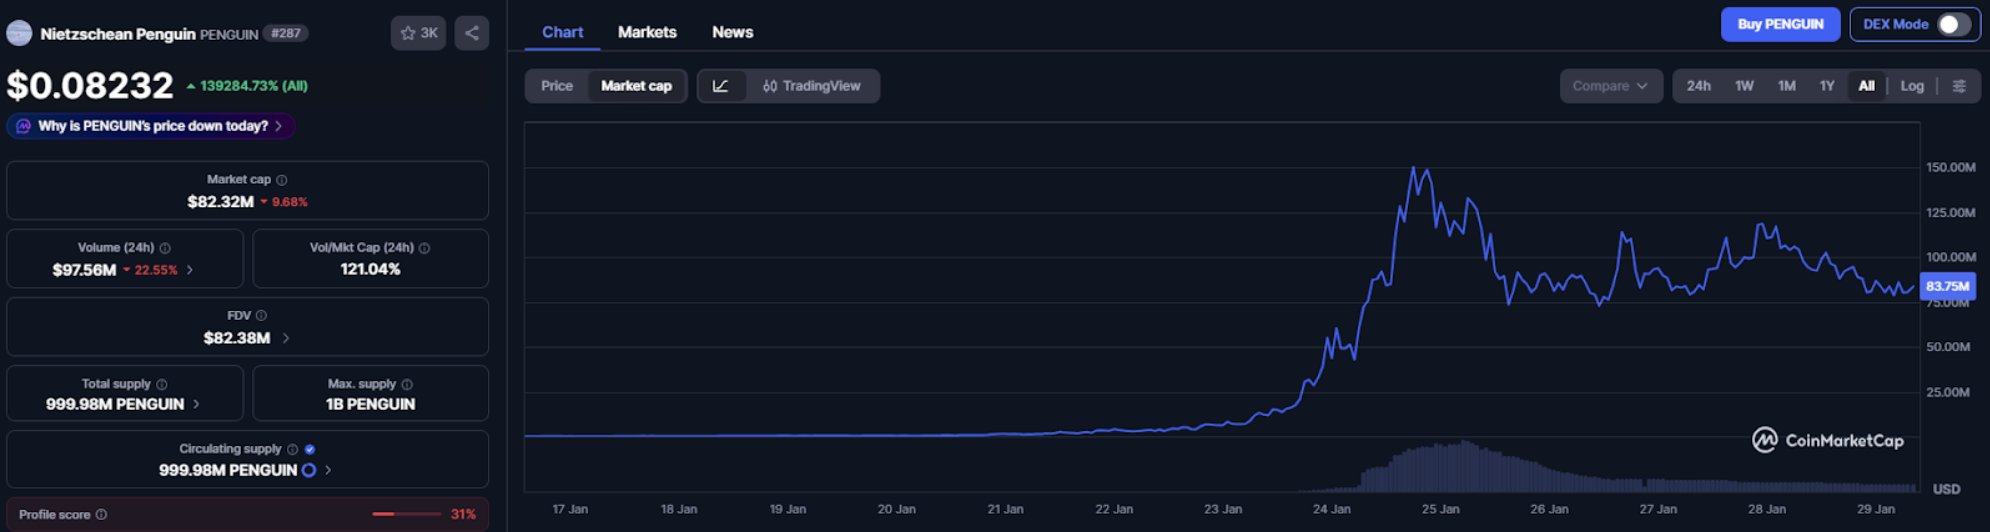
Task: Toggle DEX Mode switch on
Action: point(1953,25)
